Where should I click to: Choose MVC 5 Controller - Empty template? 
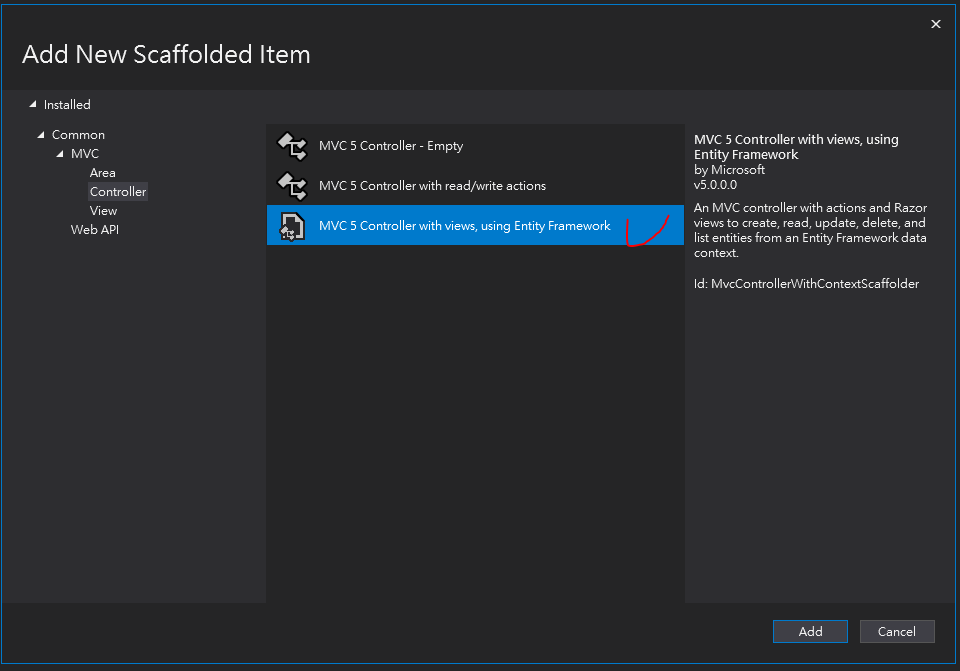pyautogui.click(x=391, y=146)
